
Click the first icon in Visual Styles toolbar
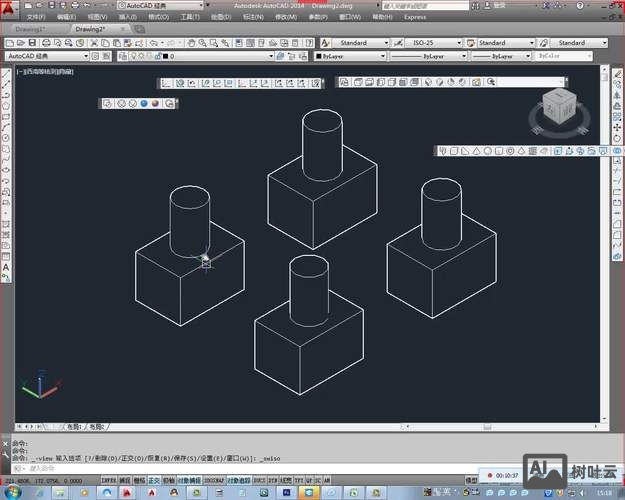click(108, 103)
